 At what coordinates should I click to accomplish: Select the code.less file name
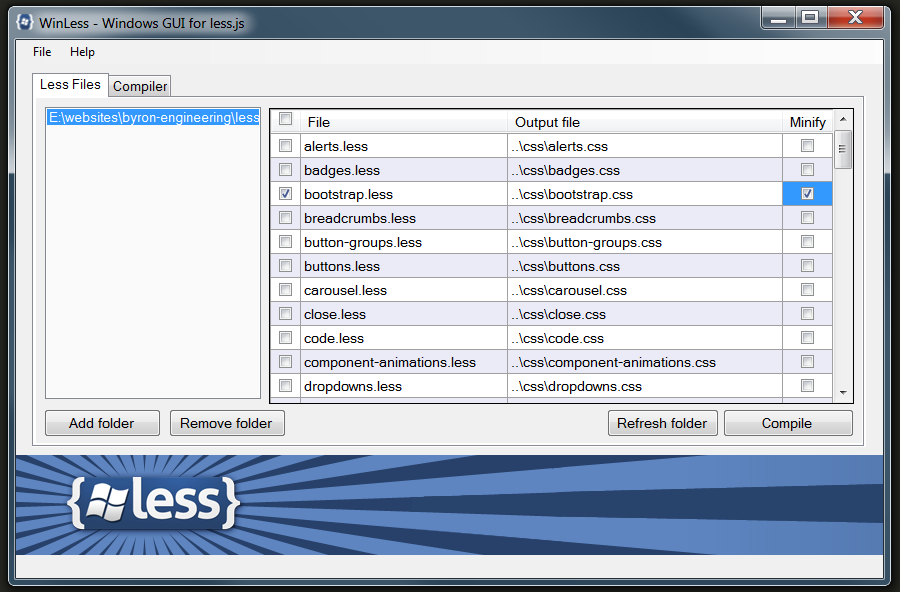pos(334,339)
